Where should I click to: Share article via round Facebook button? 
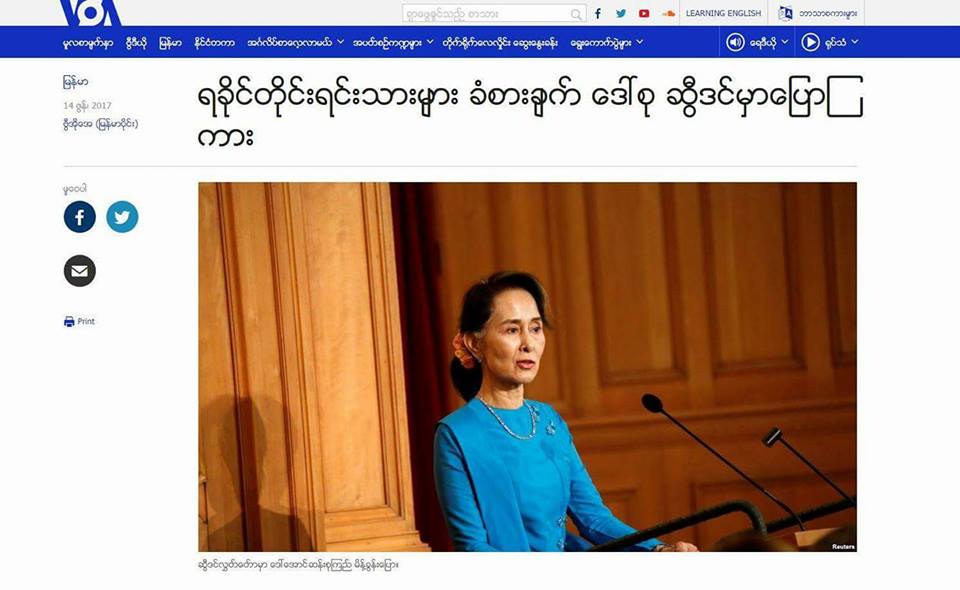80,217
